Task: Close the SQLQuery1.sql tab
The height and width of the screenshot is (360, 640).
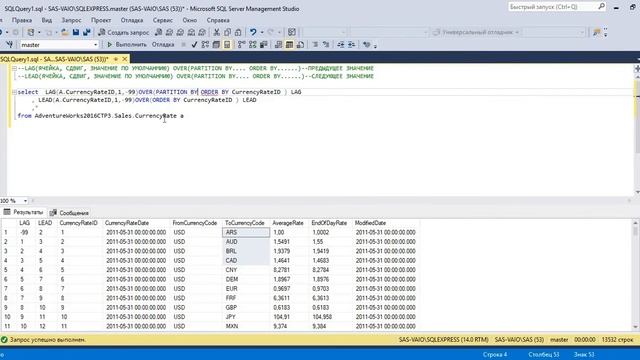Action: [x=125, y=59]
